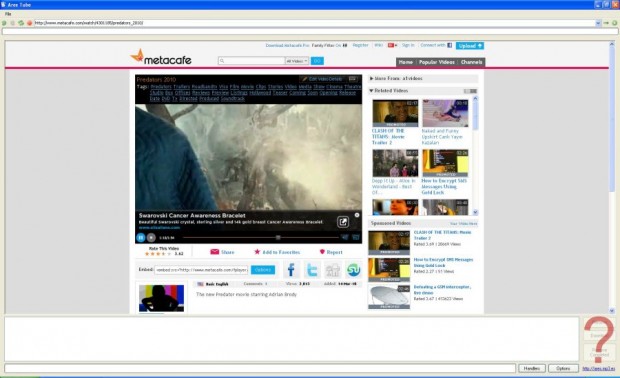
Task: Click the Options button in the bottom bar
Action: point(563,369)
